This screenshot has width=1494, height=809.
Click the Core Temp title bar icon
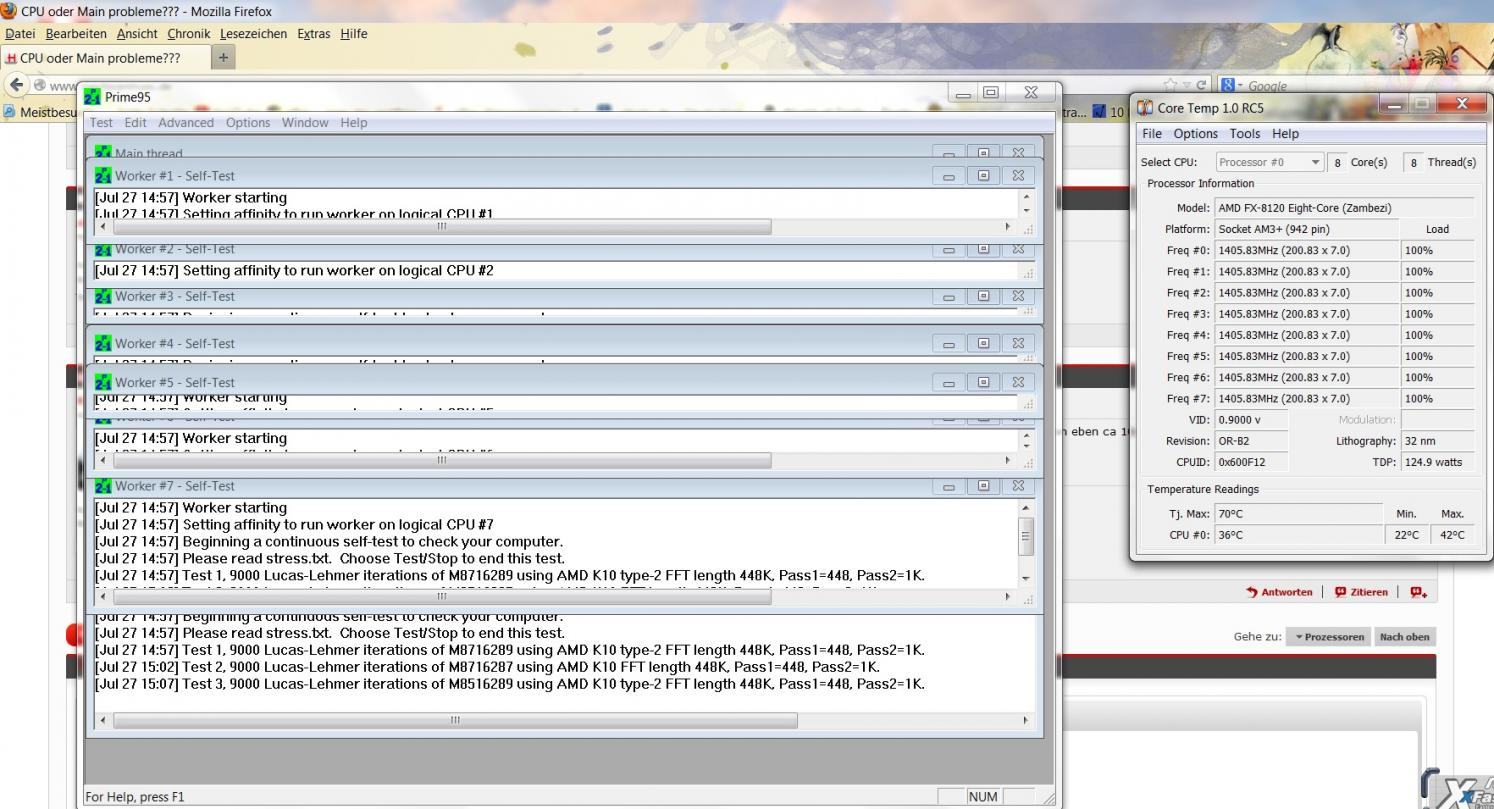pyautogui.click(x=1146, y=107)
